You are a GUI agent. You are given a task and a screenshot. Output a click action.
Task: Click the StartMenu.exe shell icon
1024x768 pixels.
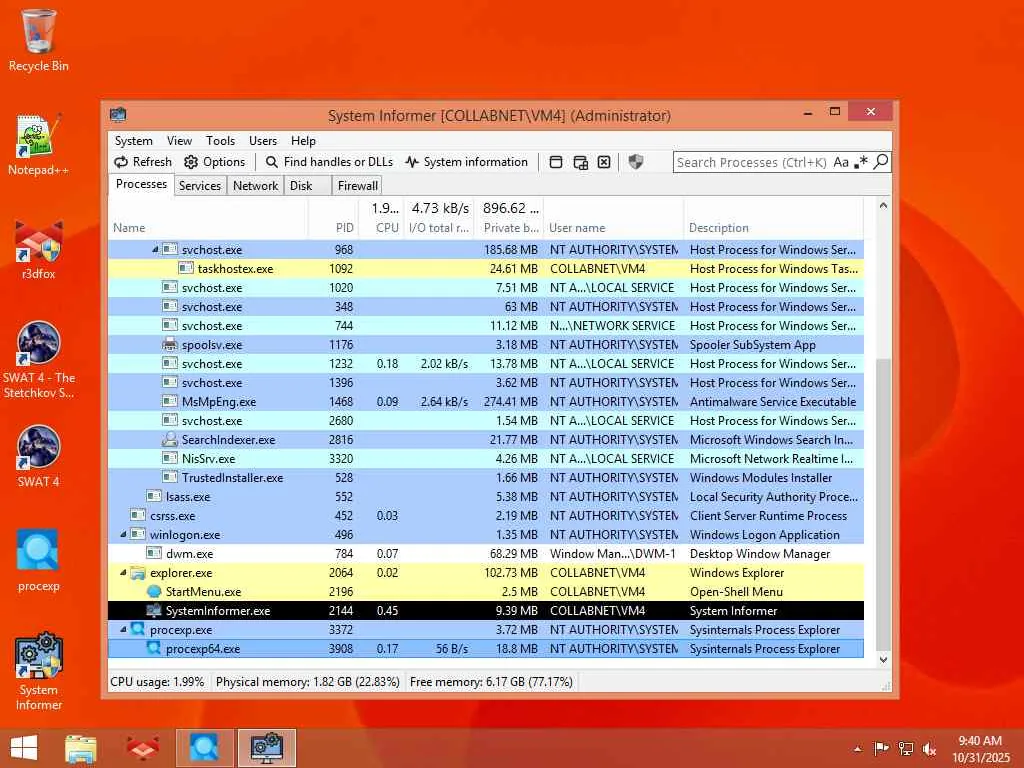point(154,592)
